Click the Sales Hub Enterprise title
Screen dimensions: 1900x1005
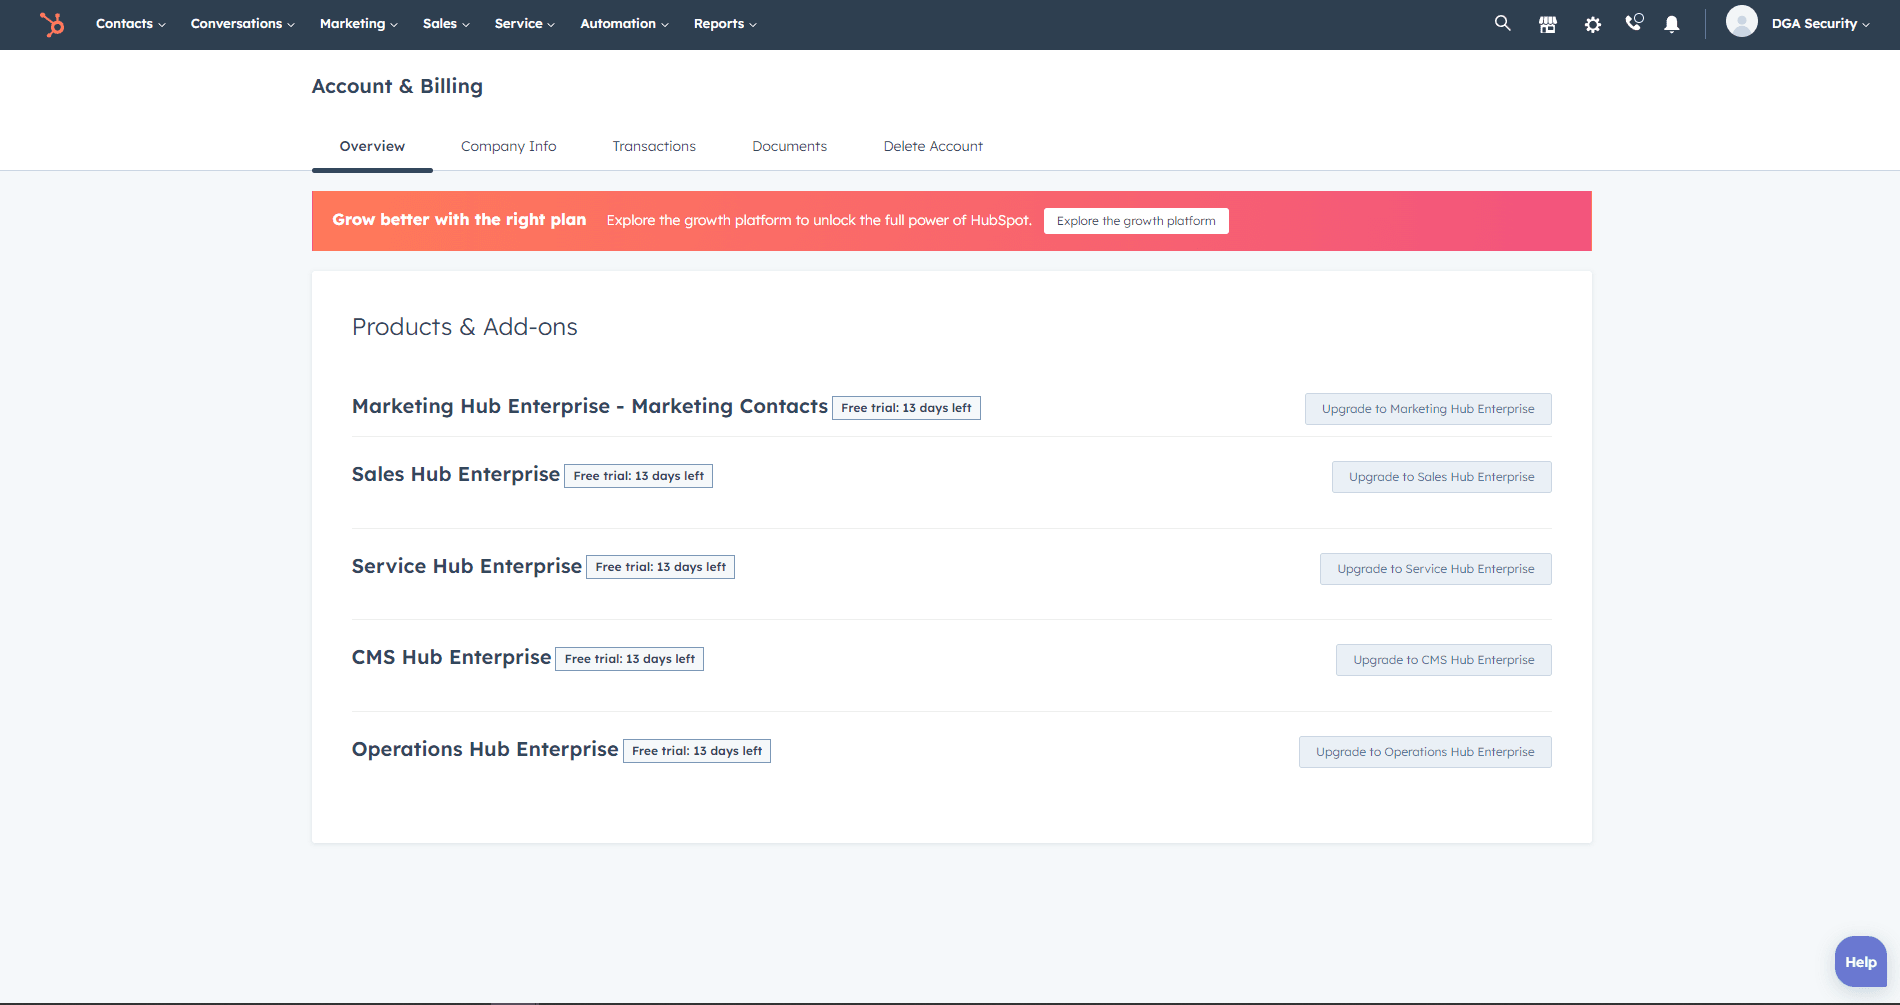[456, 474]
